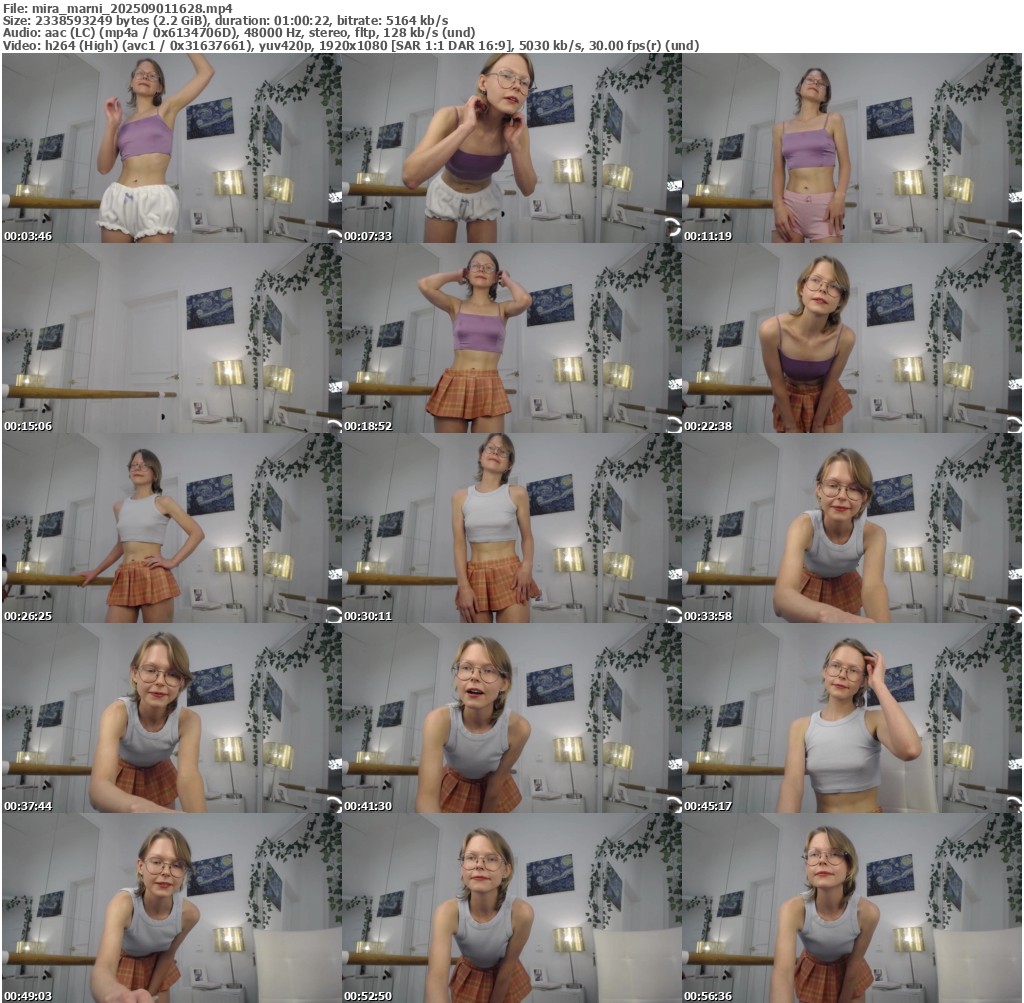This screenshot has height=1003, width=1024.
Task: Select the thumbnail timestamped 00:11:19
Action: pyautogui.click(x=852, y=148)
